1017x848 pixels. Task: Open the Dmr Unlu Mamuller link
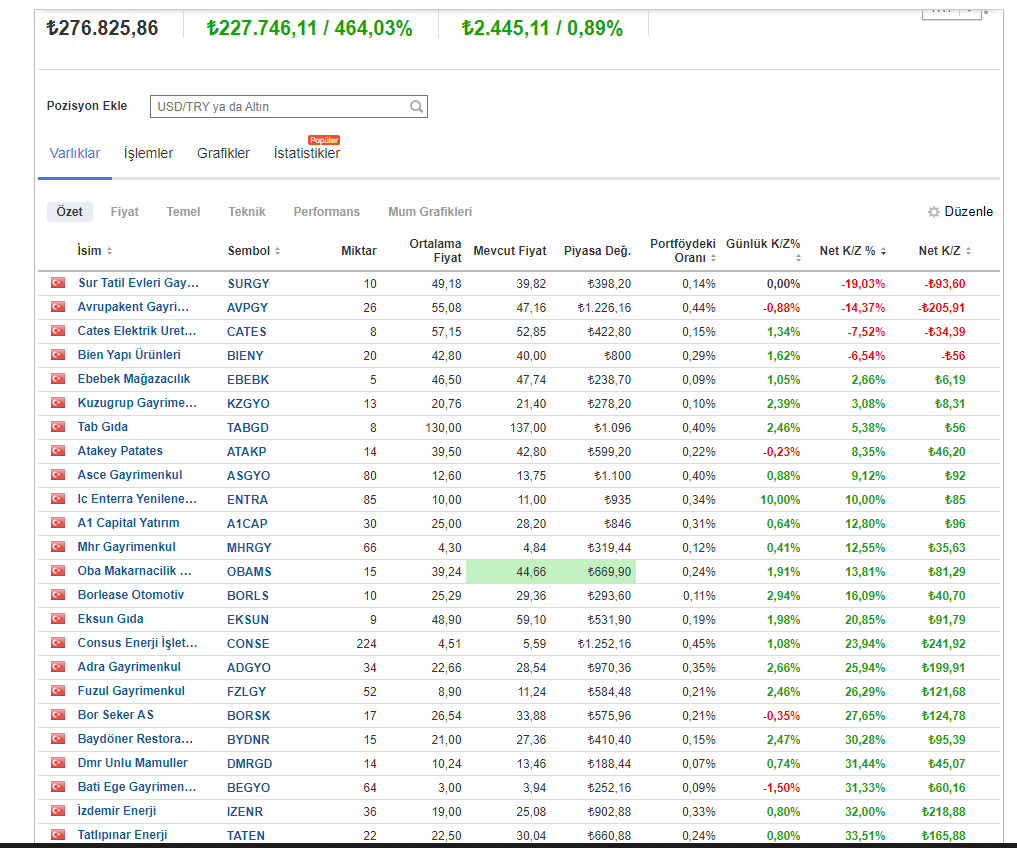point(132,763)
